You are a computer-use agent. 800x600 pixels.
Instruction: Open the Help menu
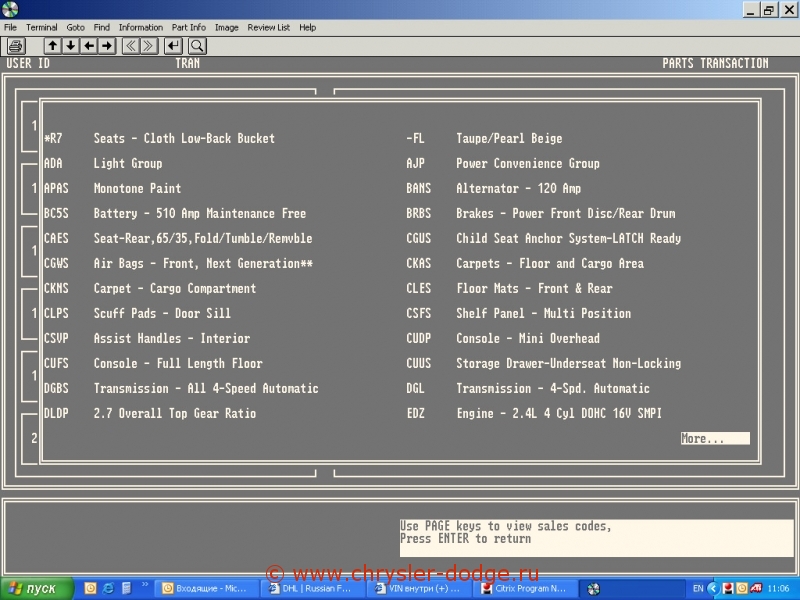(x=307, y=28)
